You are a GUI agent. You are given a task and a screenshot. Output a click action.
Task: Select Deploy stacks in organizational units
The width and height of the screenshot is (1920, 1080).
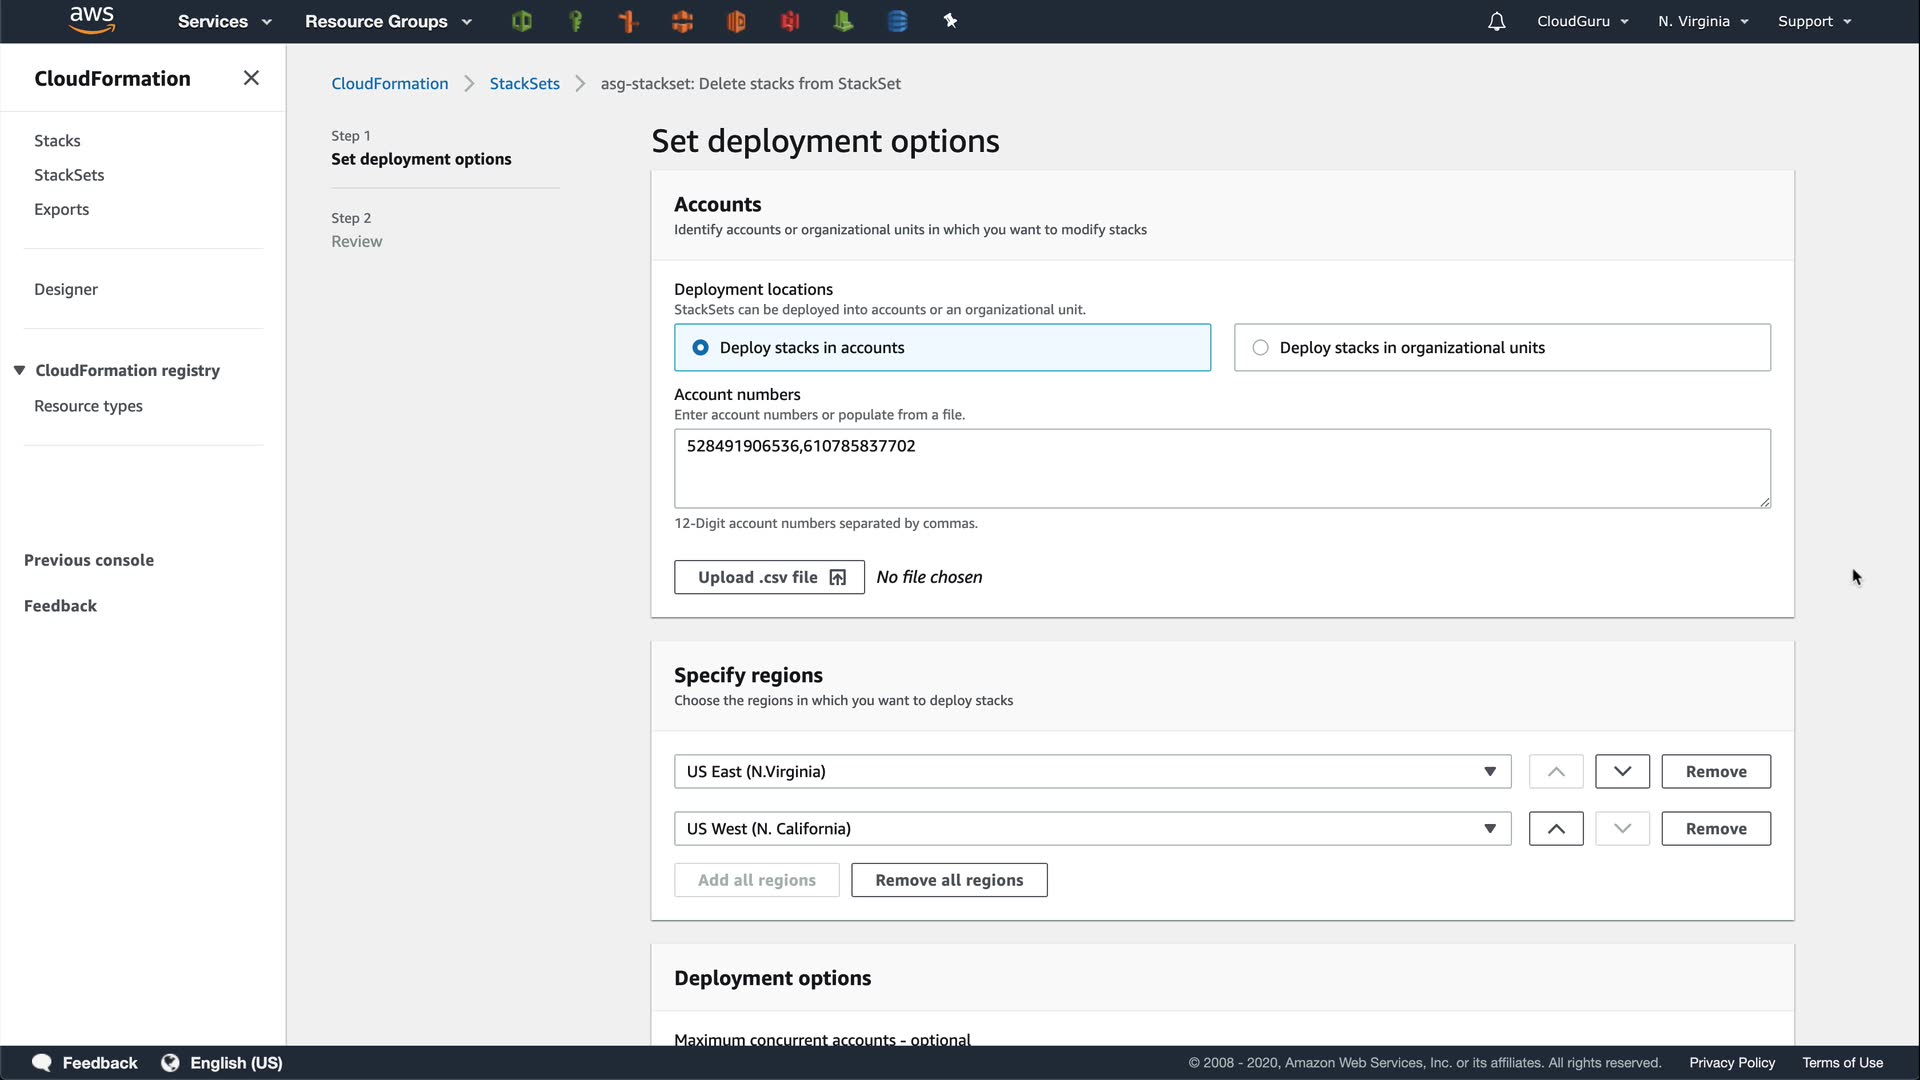click(1261, 348)
